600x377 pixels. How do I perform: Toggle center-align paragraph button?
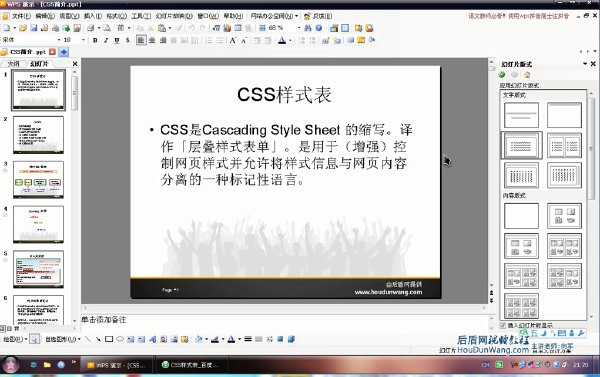point(152,40)
